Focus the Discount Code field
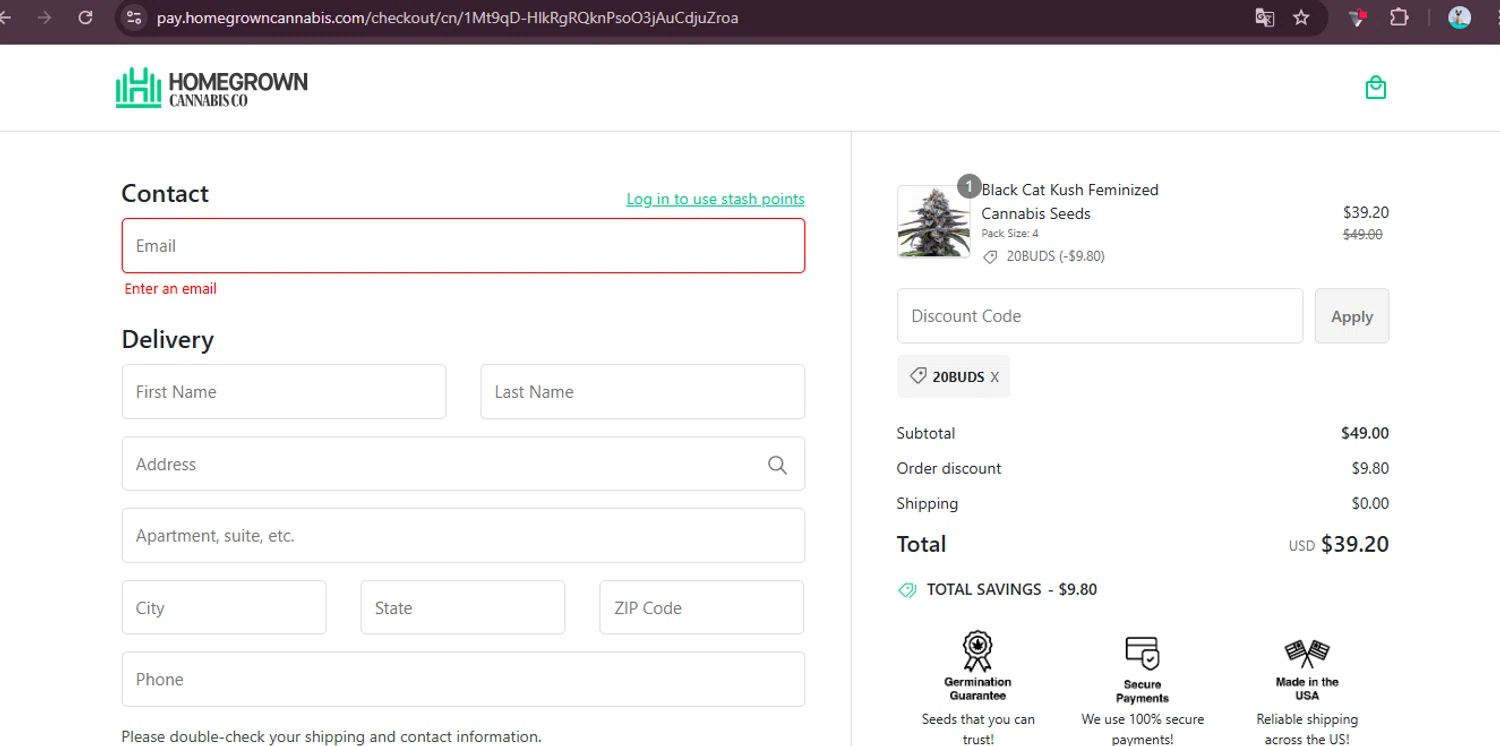This screenshot has height=746, width=1500. [1100, 316]
